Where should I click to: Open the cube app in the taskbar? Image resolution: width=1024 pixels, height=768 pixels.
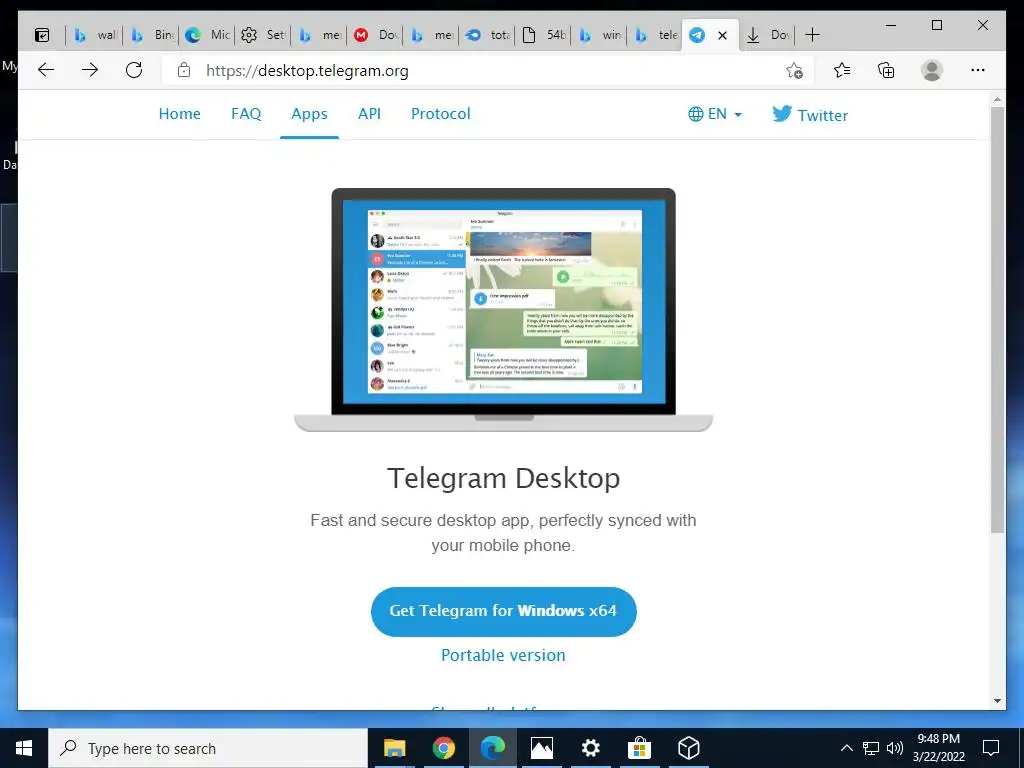pos(688,748)
